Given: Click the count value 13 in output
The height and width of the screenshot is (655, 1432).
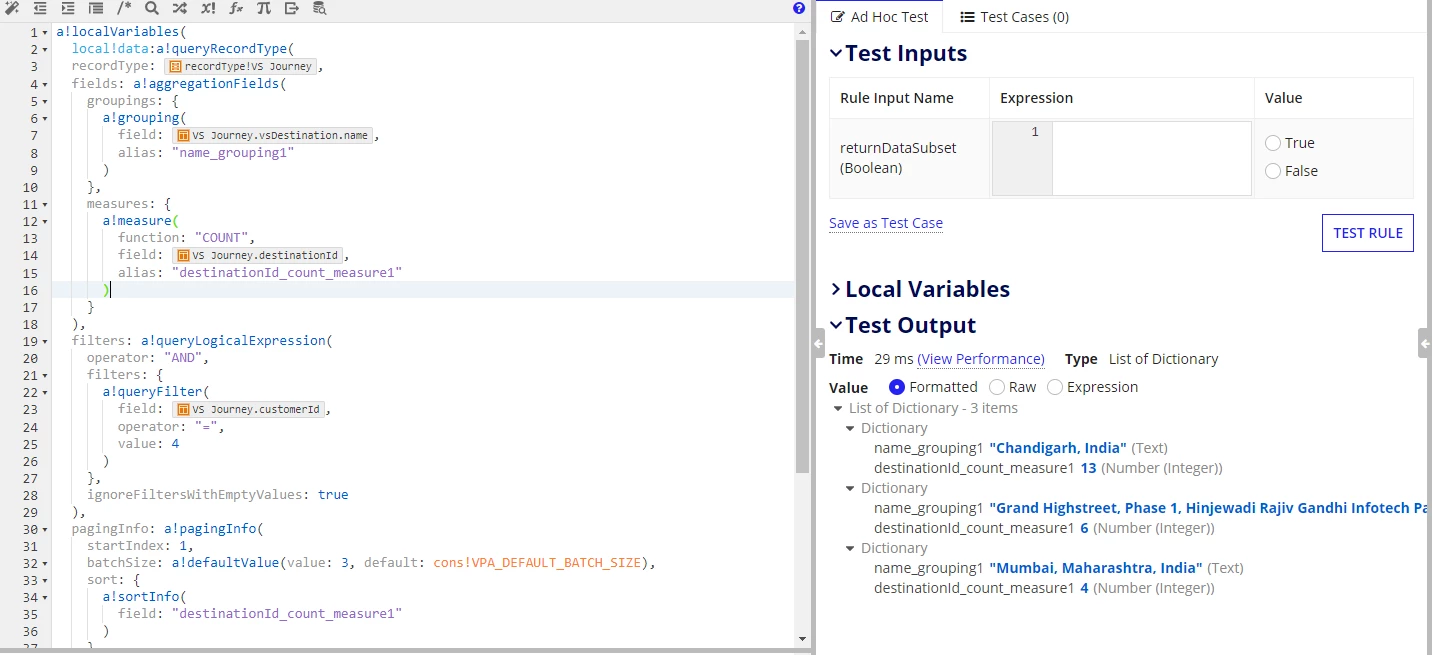Looking at the screenshot, I should pos(1089,468).
